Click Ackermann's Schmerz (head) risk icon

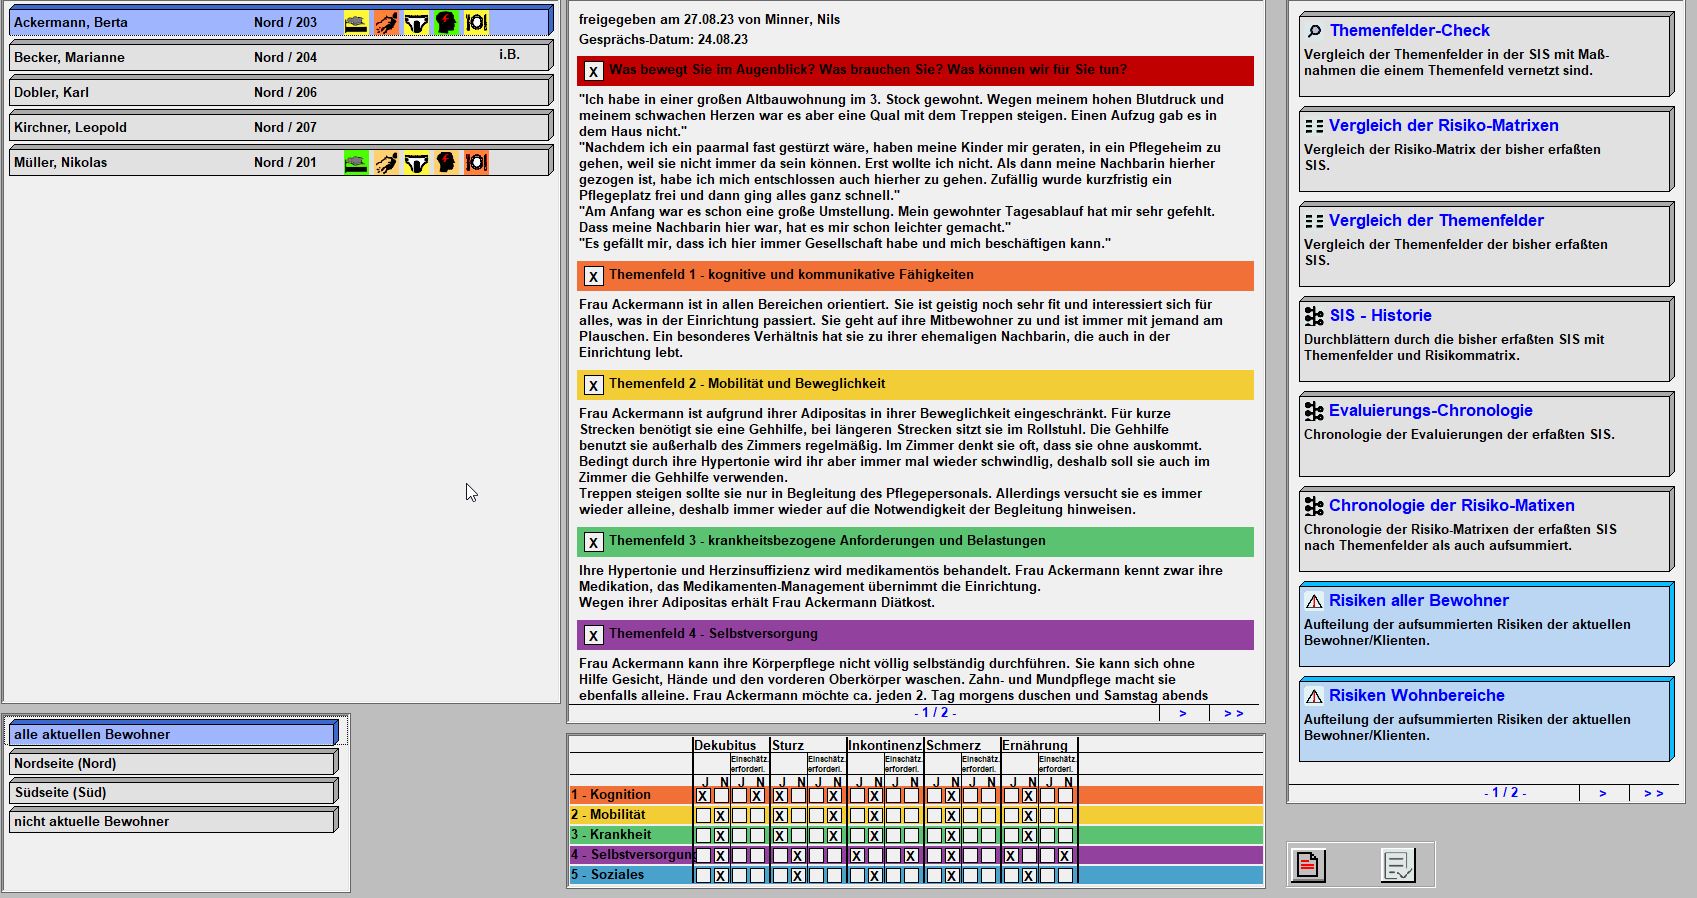click(x=447, y=22)
